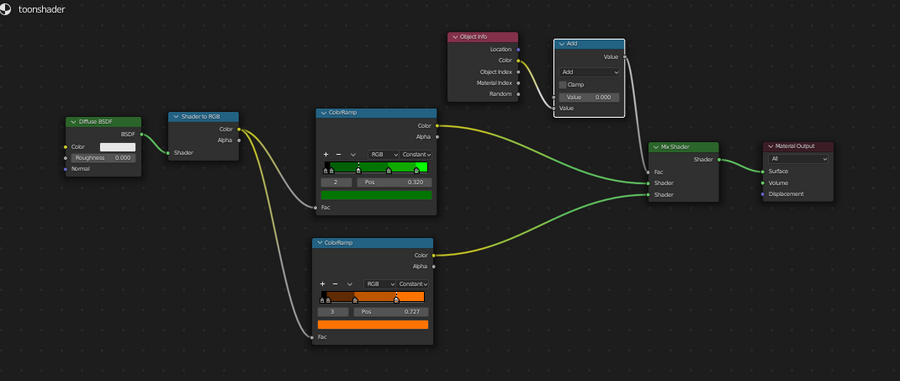
Task: Open the Add operation dropdown
Action: click(589, 72)
